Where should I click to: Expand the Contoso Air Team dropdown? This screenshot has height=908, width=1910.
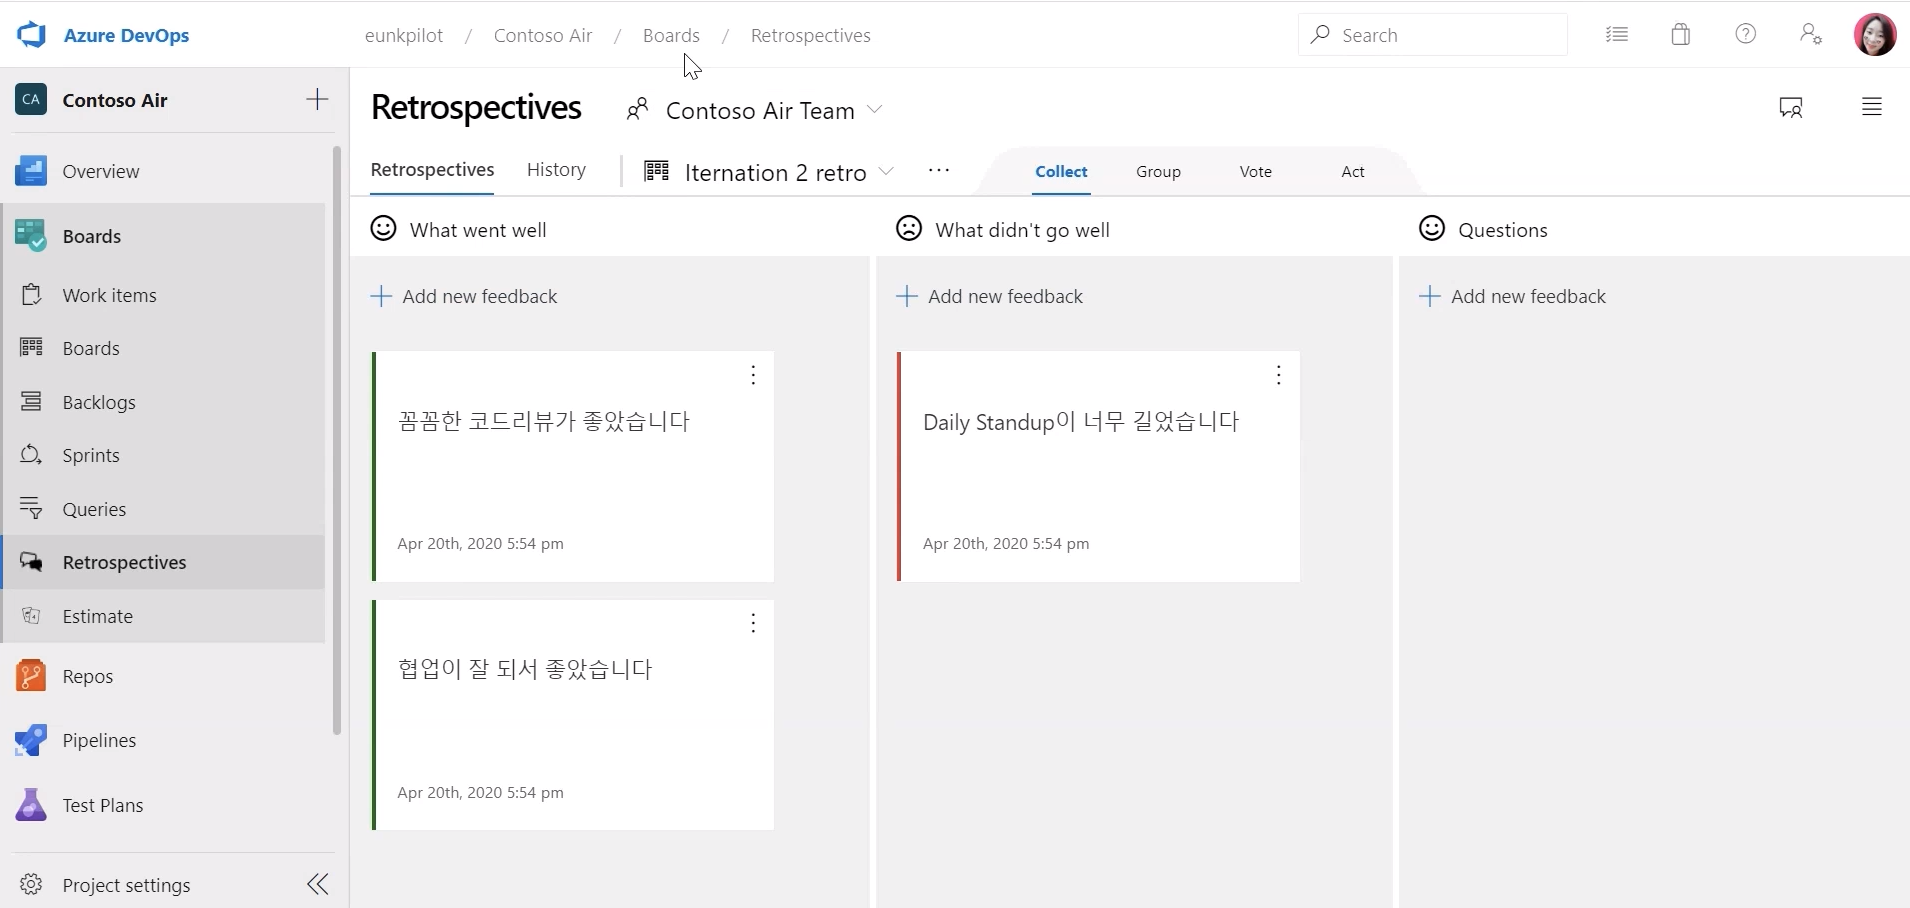click(x=875, y=109)
